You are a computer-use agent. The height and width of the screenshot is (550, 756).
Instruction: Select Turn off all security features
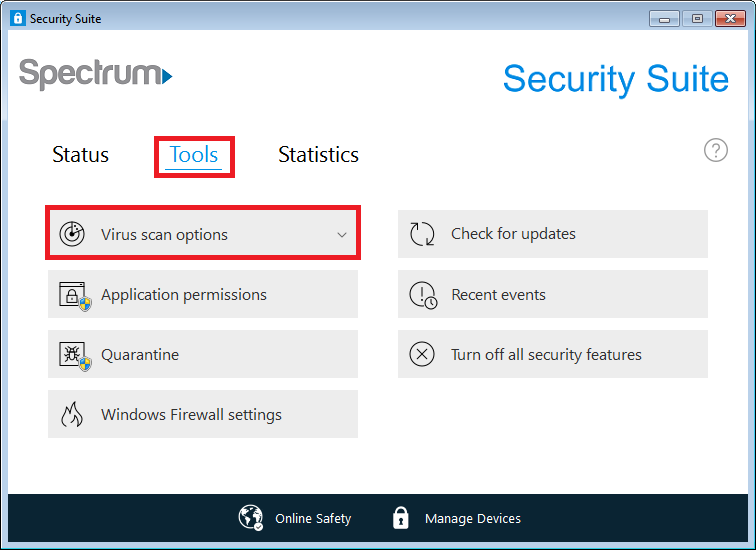coord(553,354)
